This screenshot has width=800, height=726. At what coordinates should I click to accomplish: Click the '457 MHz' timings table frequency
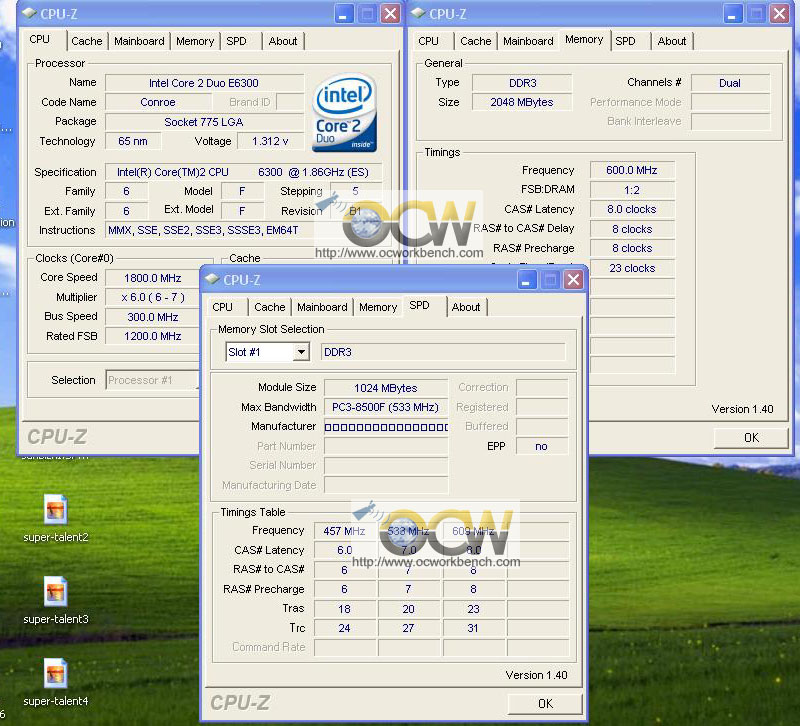pyautogui.click(x=344, y=531)
